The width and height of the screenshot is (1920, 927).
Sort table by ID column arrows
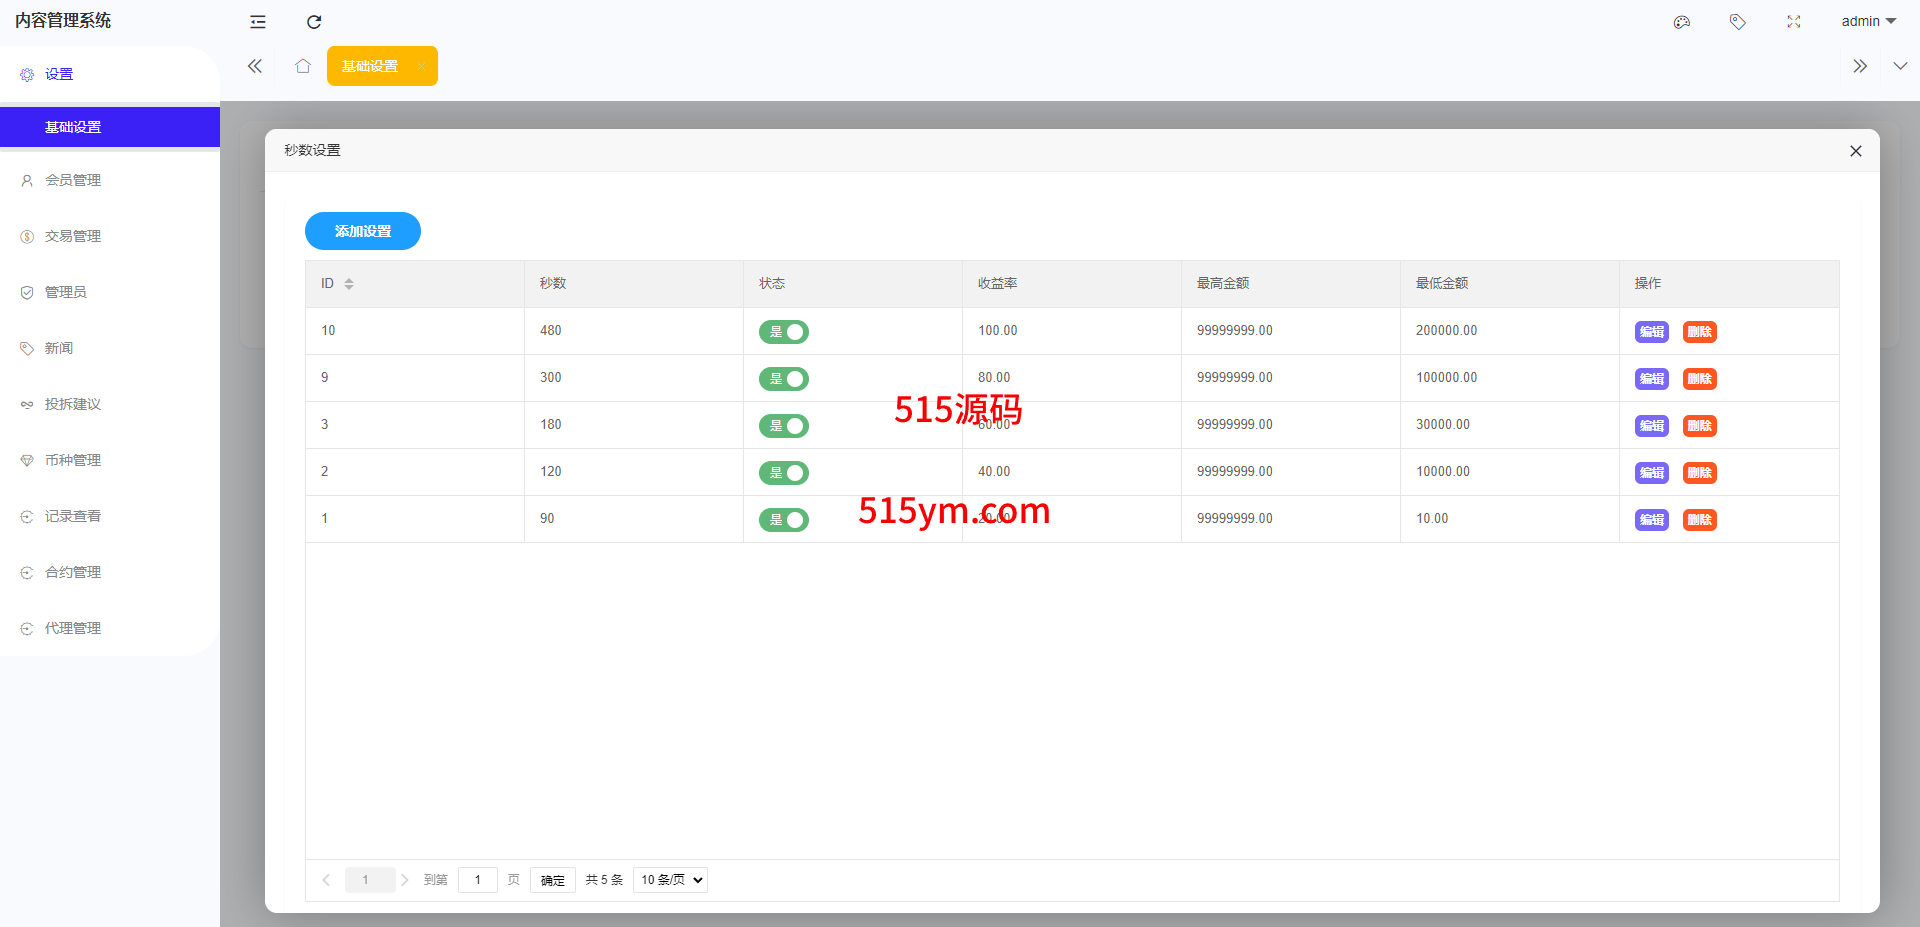349,284
